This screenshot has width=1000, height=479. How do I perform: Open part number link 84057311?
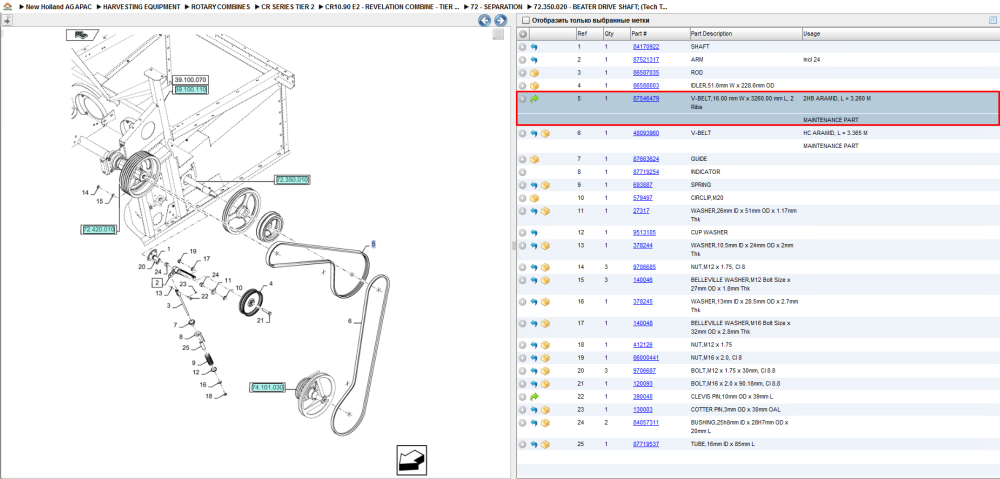645,422
